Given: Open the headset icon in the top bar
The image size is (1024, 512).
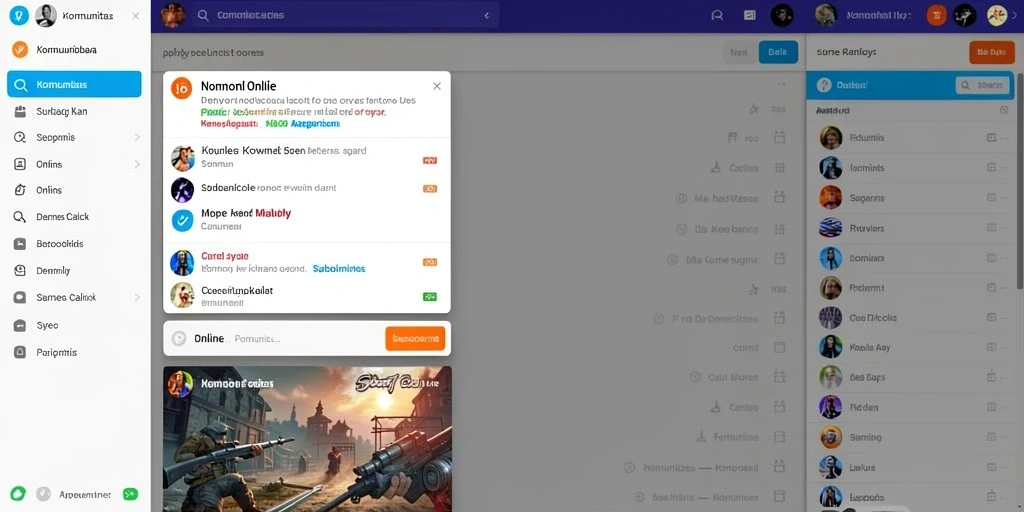Looking at the screenshot, I should [717, 16].
